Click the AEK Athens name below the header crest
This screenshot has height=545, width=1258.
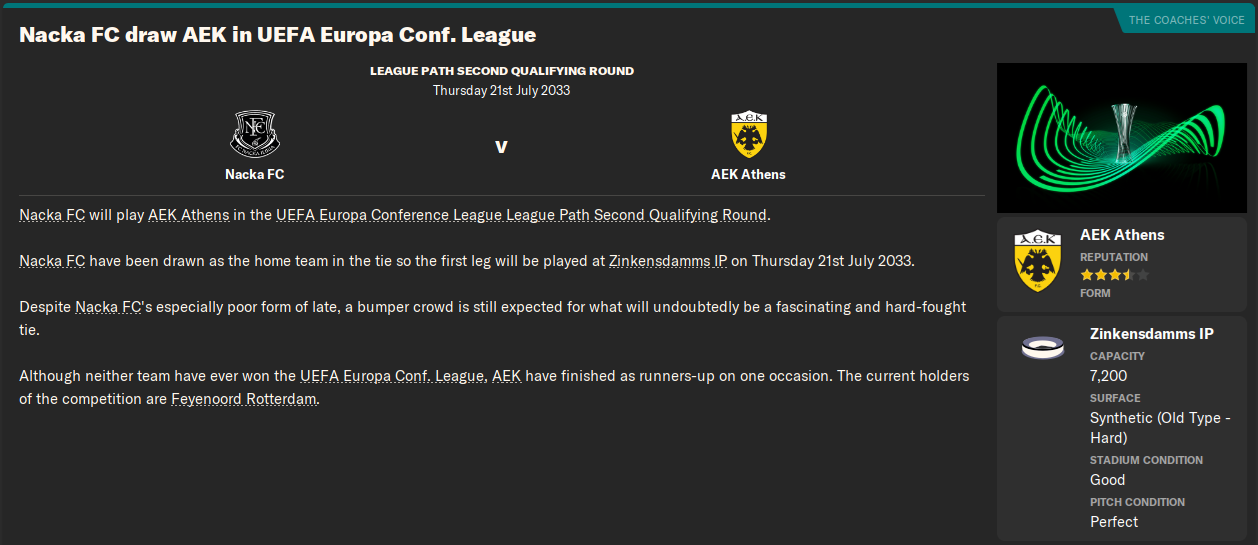pos(748,174)
